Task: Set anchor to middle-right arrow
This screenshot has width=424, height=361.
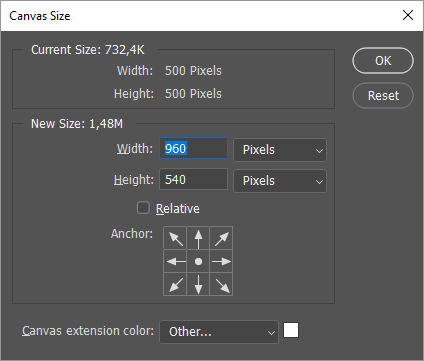Action: pos(221,261)
